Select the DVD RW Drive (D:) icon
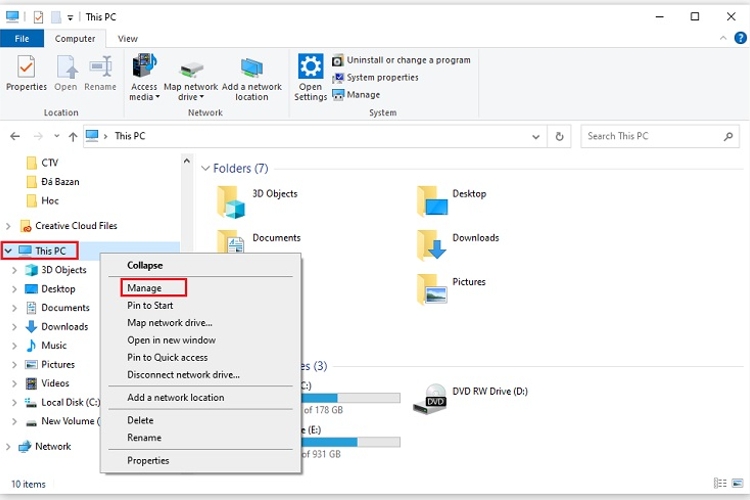Screen dimensions: 750x500 tap(430, 399)
